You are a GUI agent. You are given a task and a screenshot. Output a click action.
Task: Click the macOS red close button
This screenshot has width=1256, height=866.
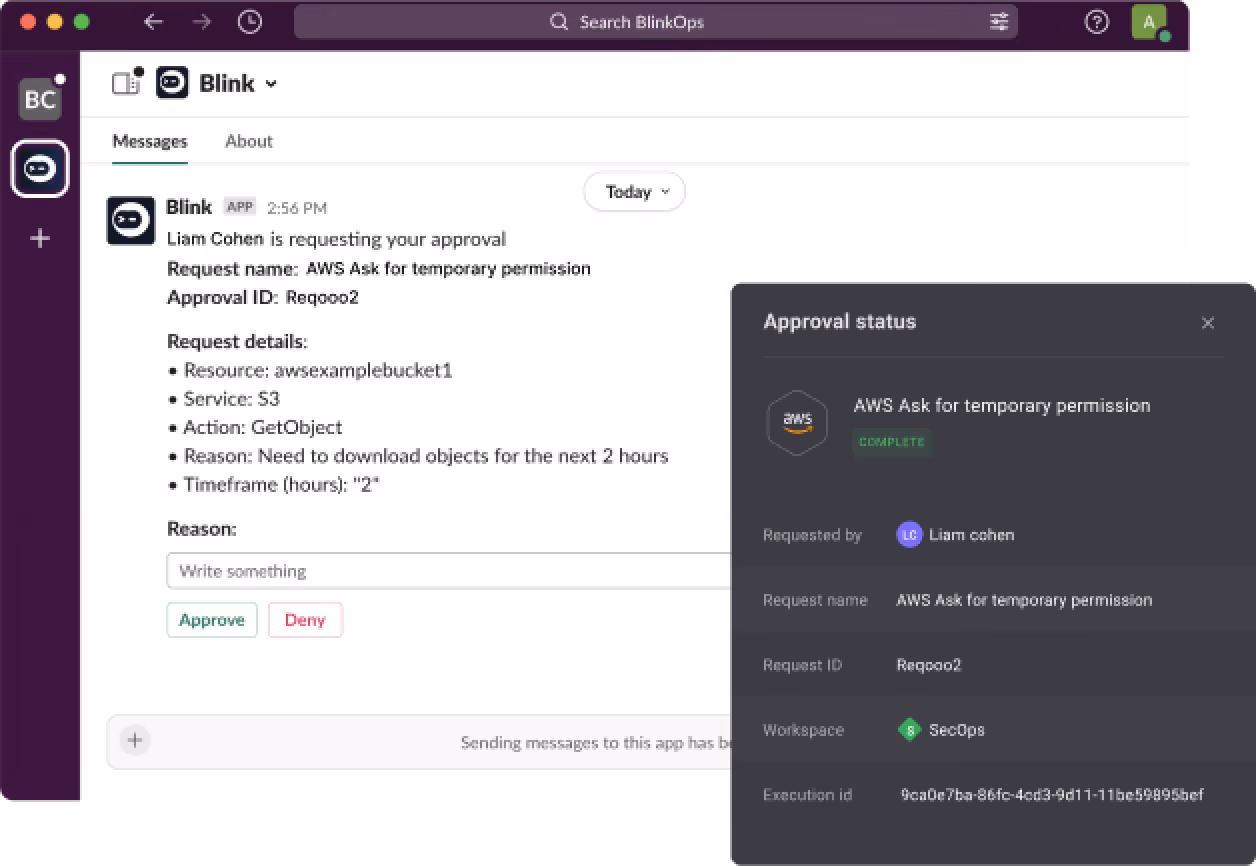coord(27,21)
